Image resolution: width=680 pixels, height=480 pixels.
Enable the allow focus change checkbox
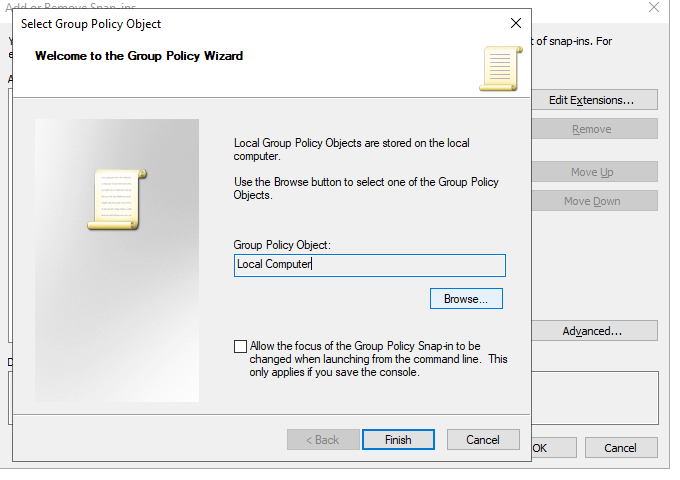tap(240, 346)
